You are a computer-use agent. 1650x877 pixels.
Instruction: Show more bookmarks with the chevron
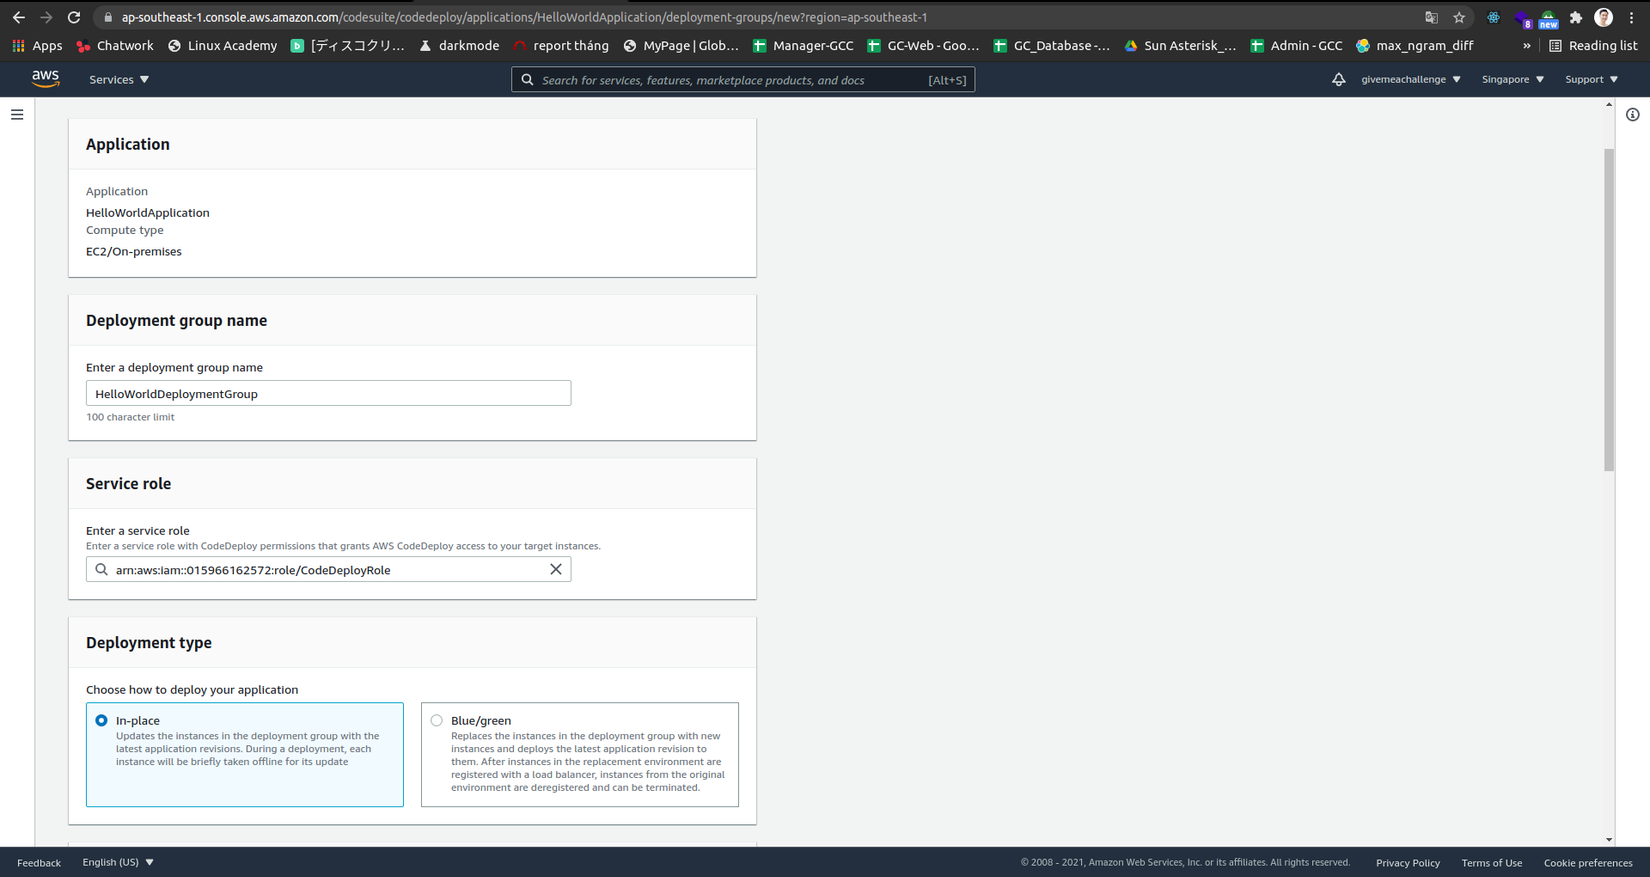[1526, 45]
